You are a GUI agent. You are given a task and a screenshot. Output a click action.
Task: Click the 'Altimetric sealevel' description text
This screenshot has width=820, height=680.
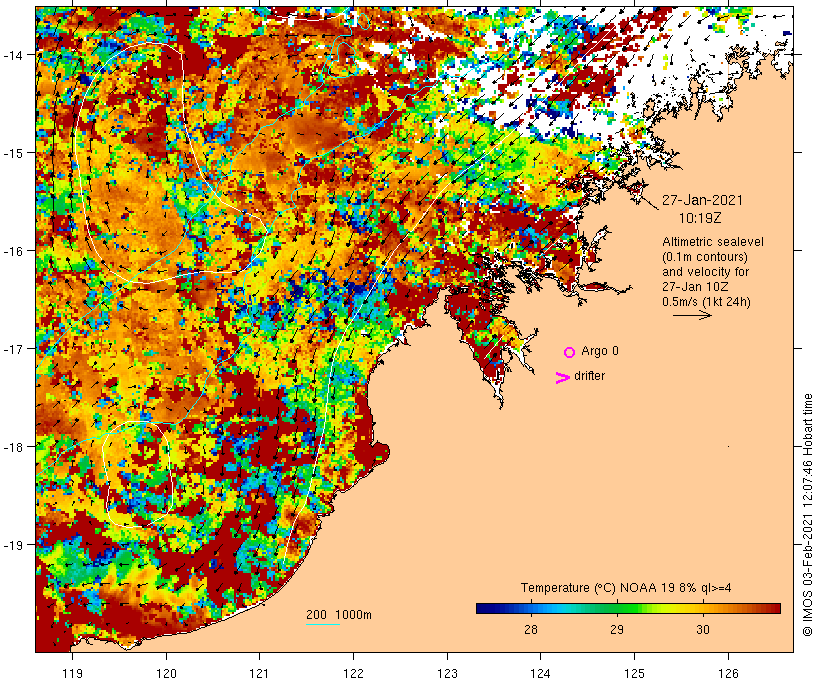click(710, 242)
